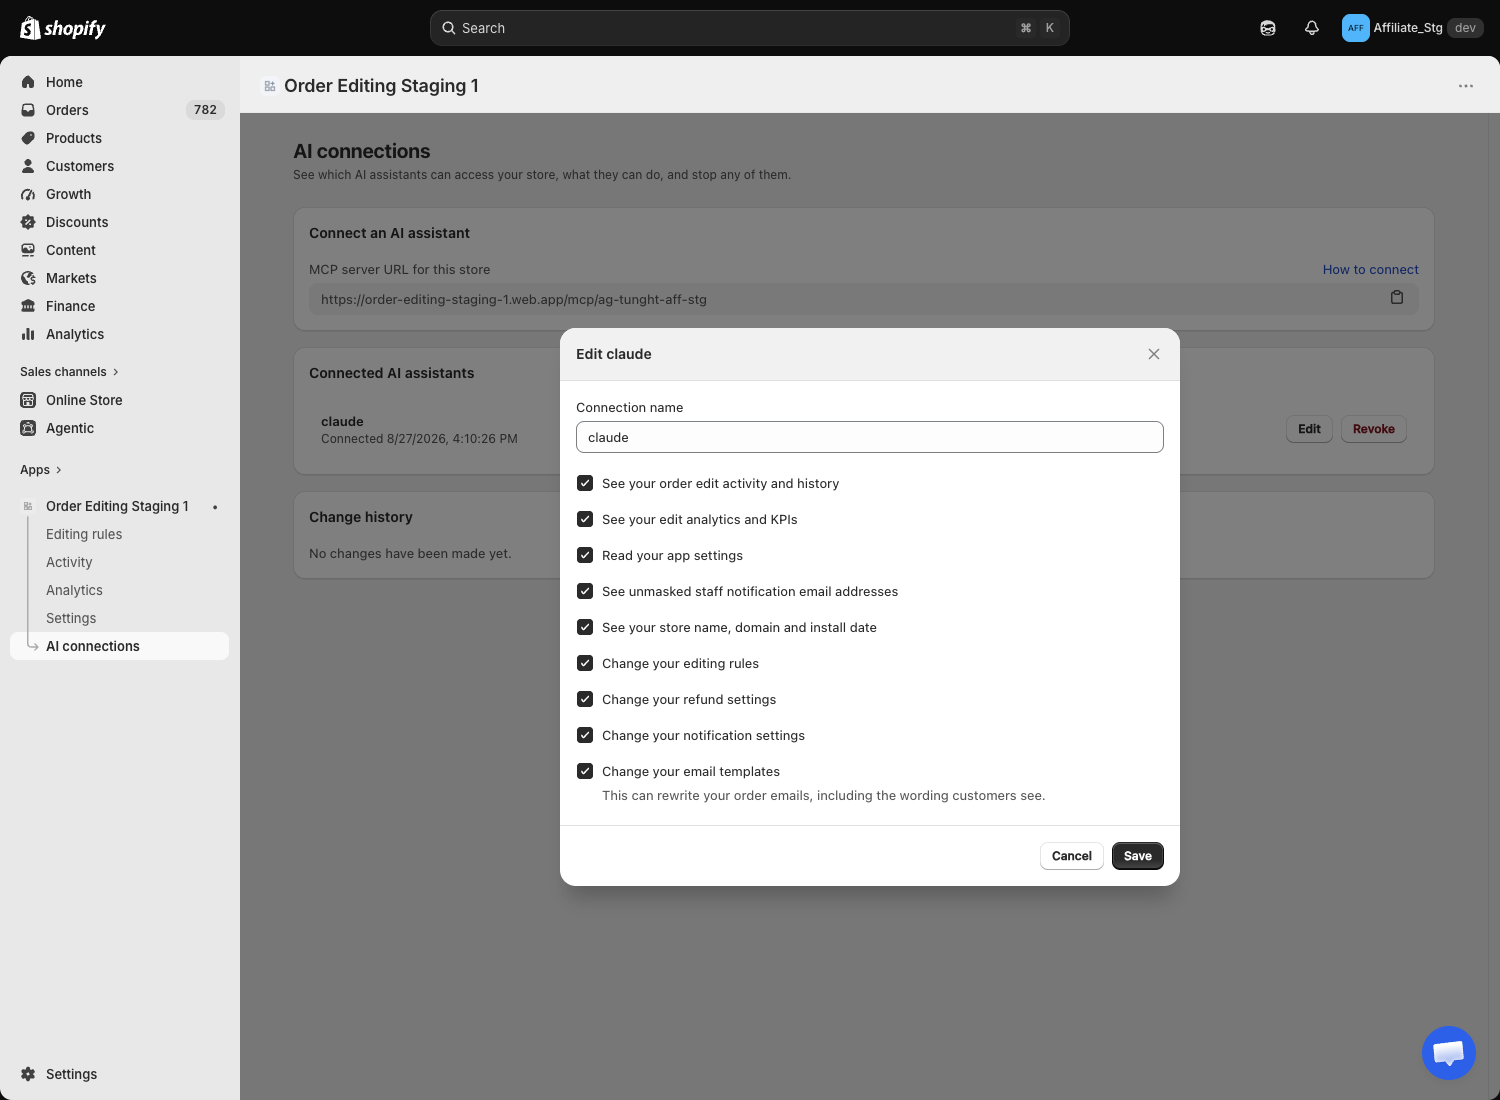This screenshot has height=1100, width=1500.
Task: Click the Settings gear icon
Action: coord(28,1074)
